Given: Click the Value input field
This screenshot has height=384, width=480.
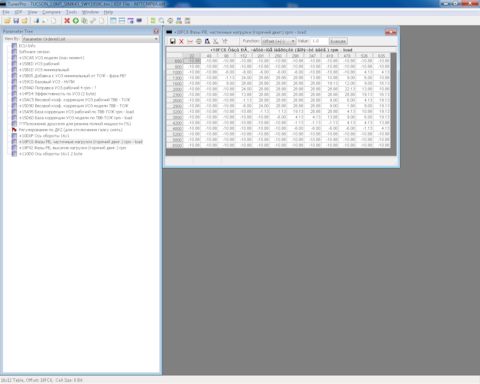Looking at the screenshot, I should click(319, 41).
